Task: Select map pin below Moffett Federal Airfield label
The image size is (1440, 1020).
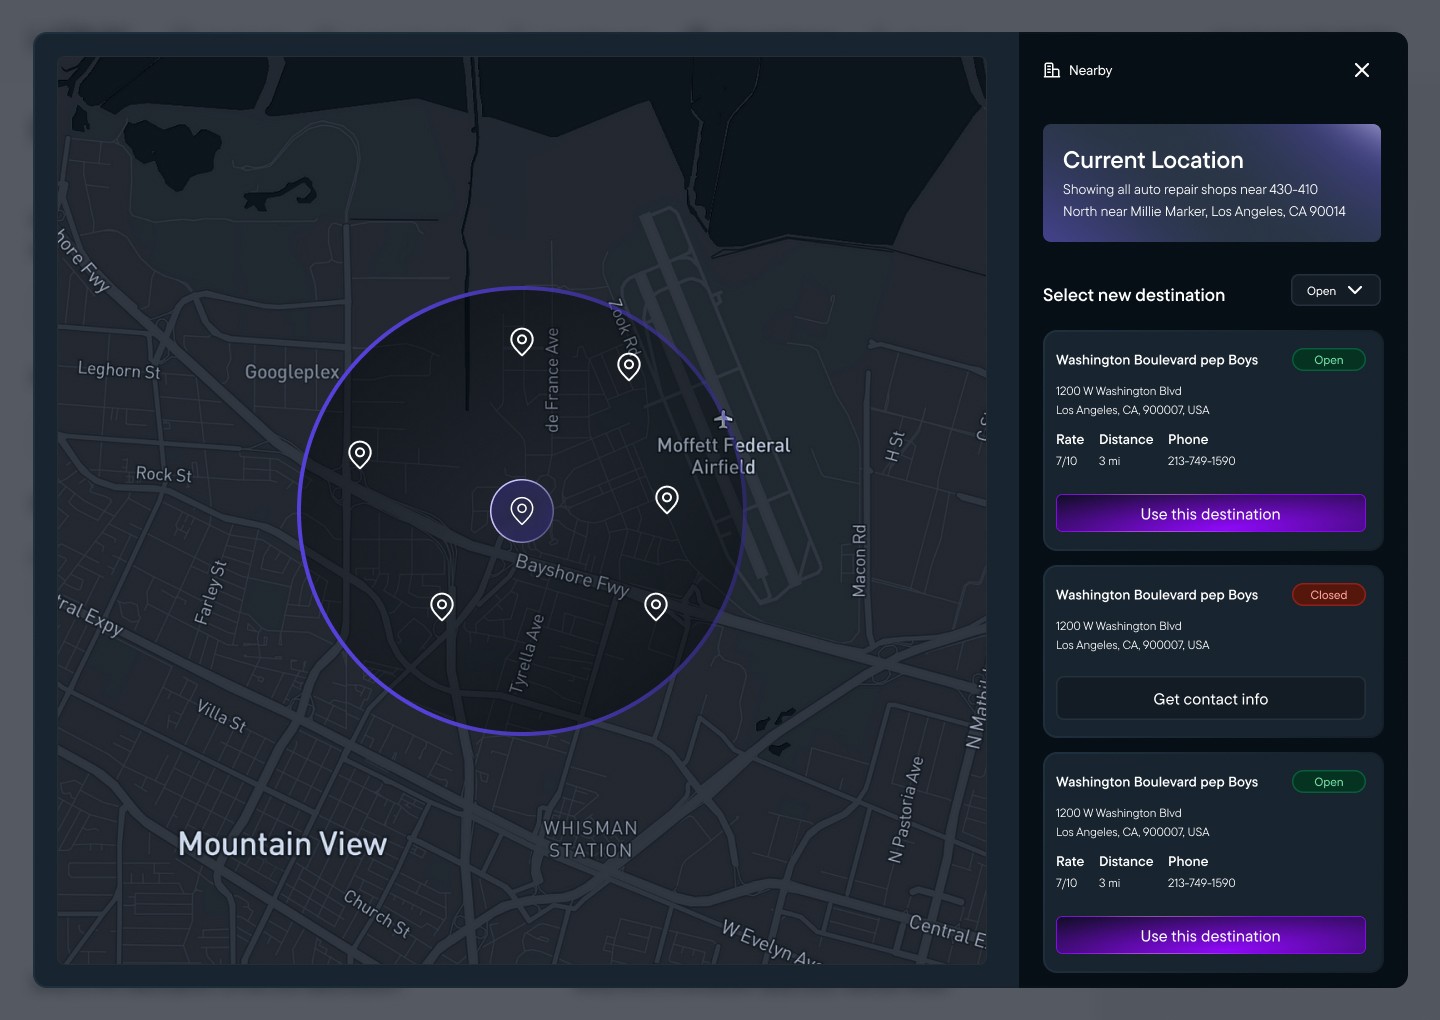Action: 667,499
